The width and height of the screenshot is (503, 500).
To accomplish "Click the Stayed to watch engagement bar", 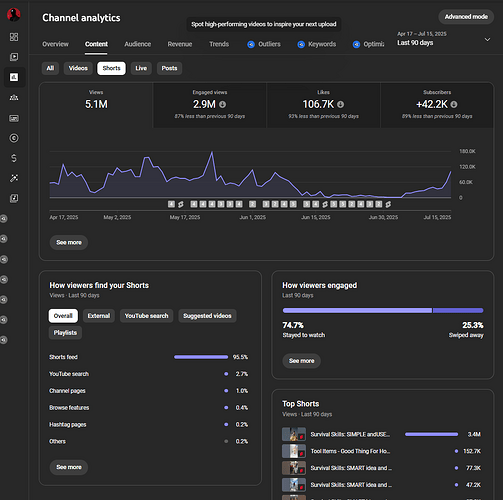I will (x=357, y=311).
